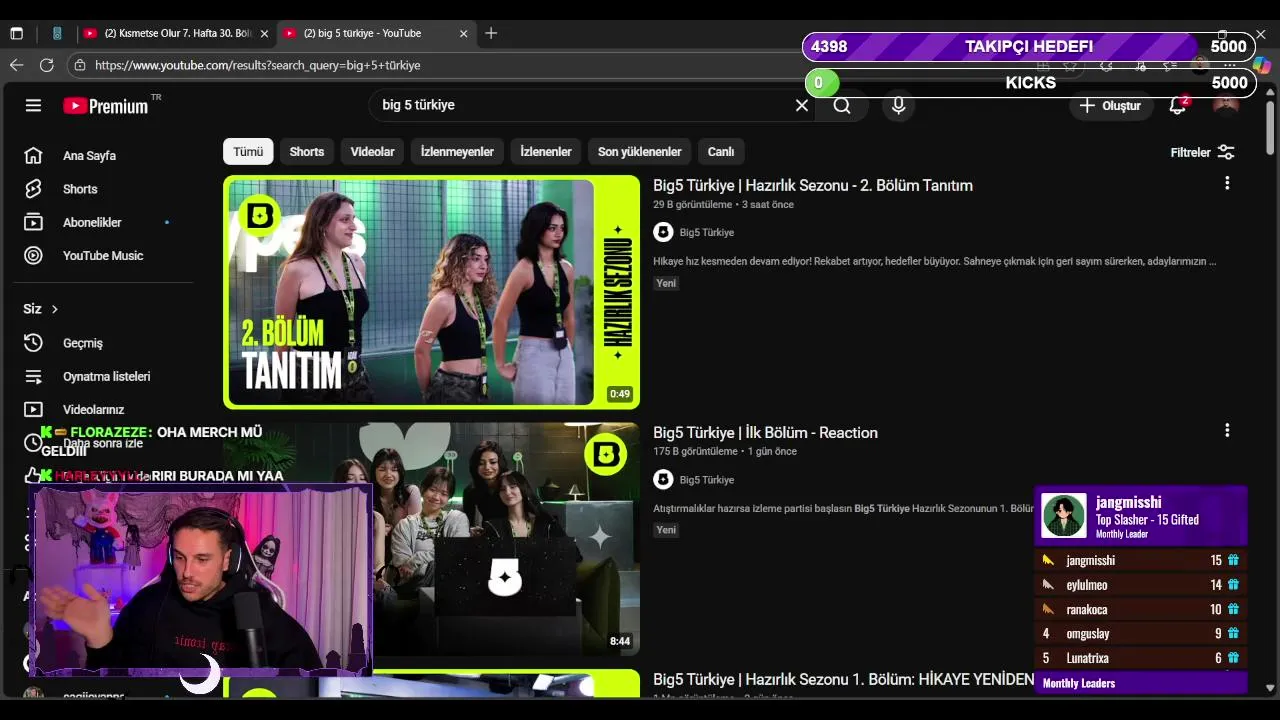Screen dimensions: 1280x720
Task: Click Lunatrixa row in gift leaderboard
Action: pyautogui.click(x=1140, y=658)
